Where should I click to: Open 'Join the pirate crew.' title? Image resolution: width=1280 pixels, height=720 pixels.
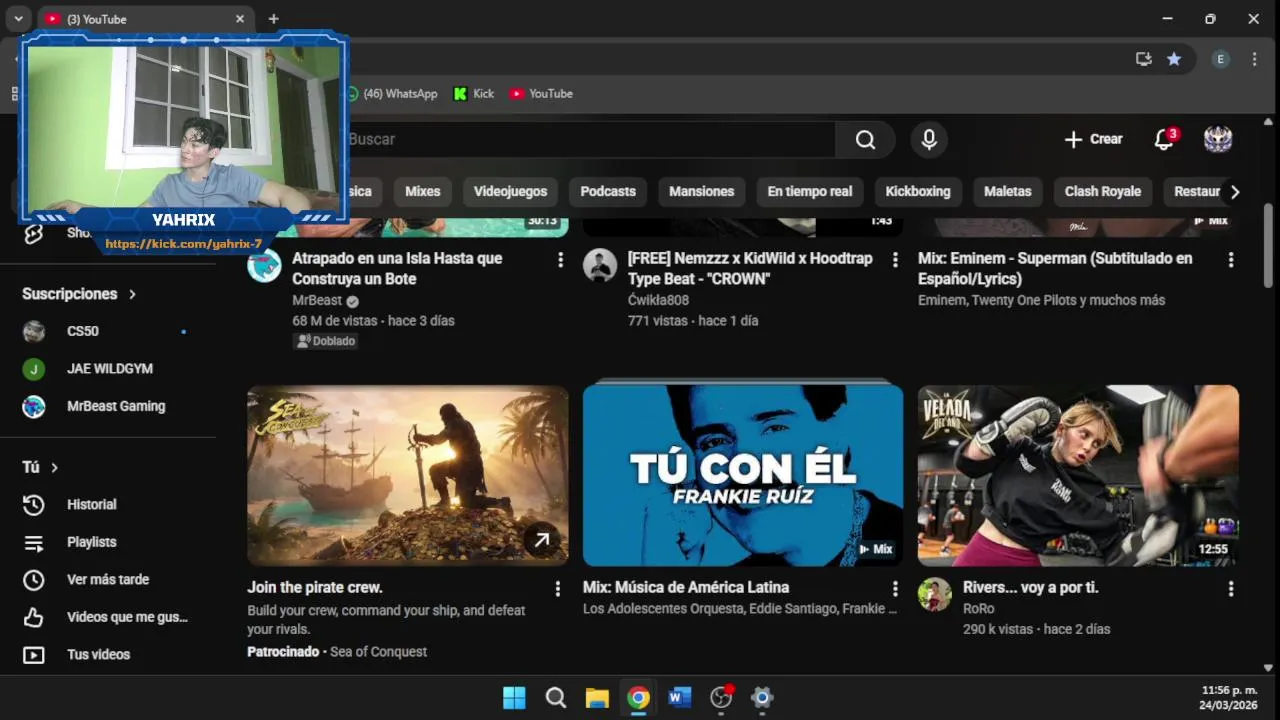coord(315,588)
